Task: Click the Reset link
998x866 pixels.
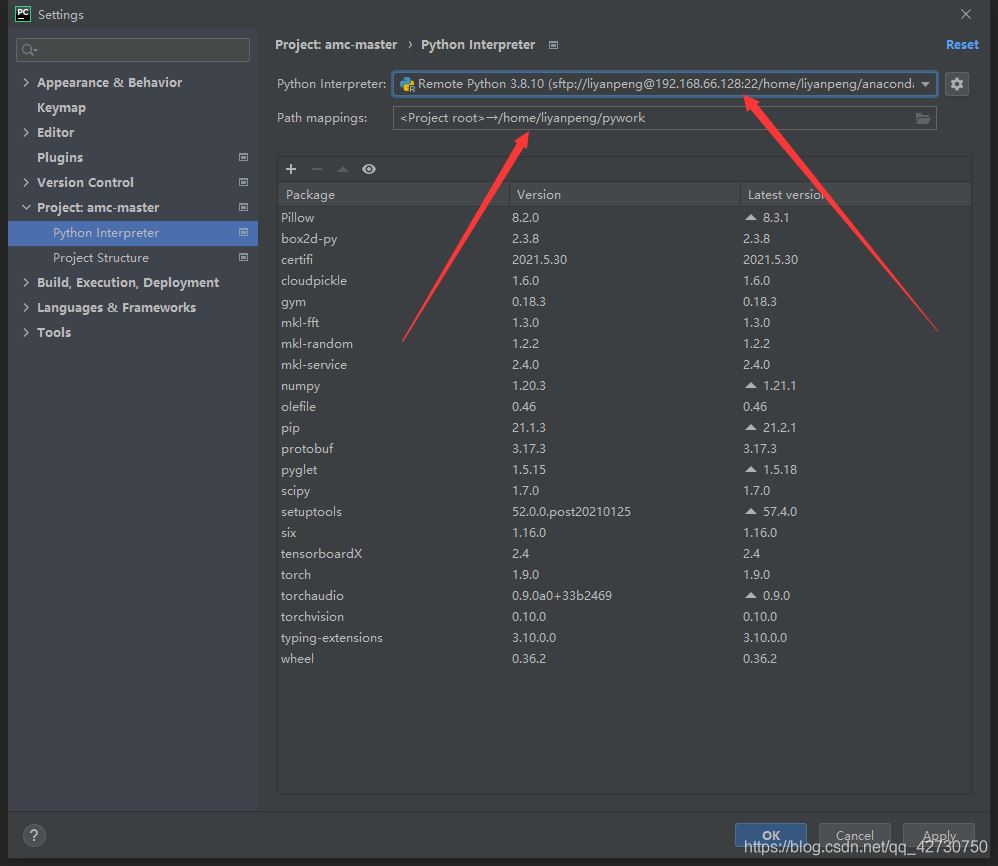Action: (962, 45)
